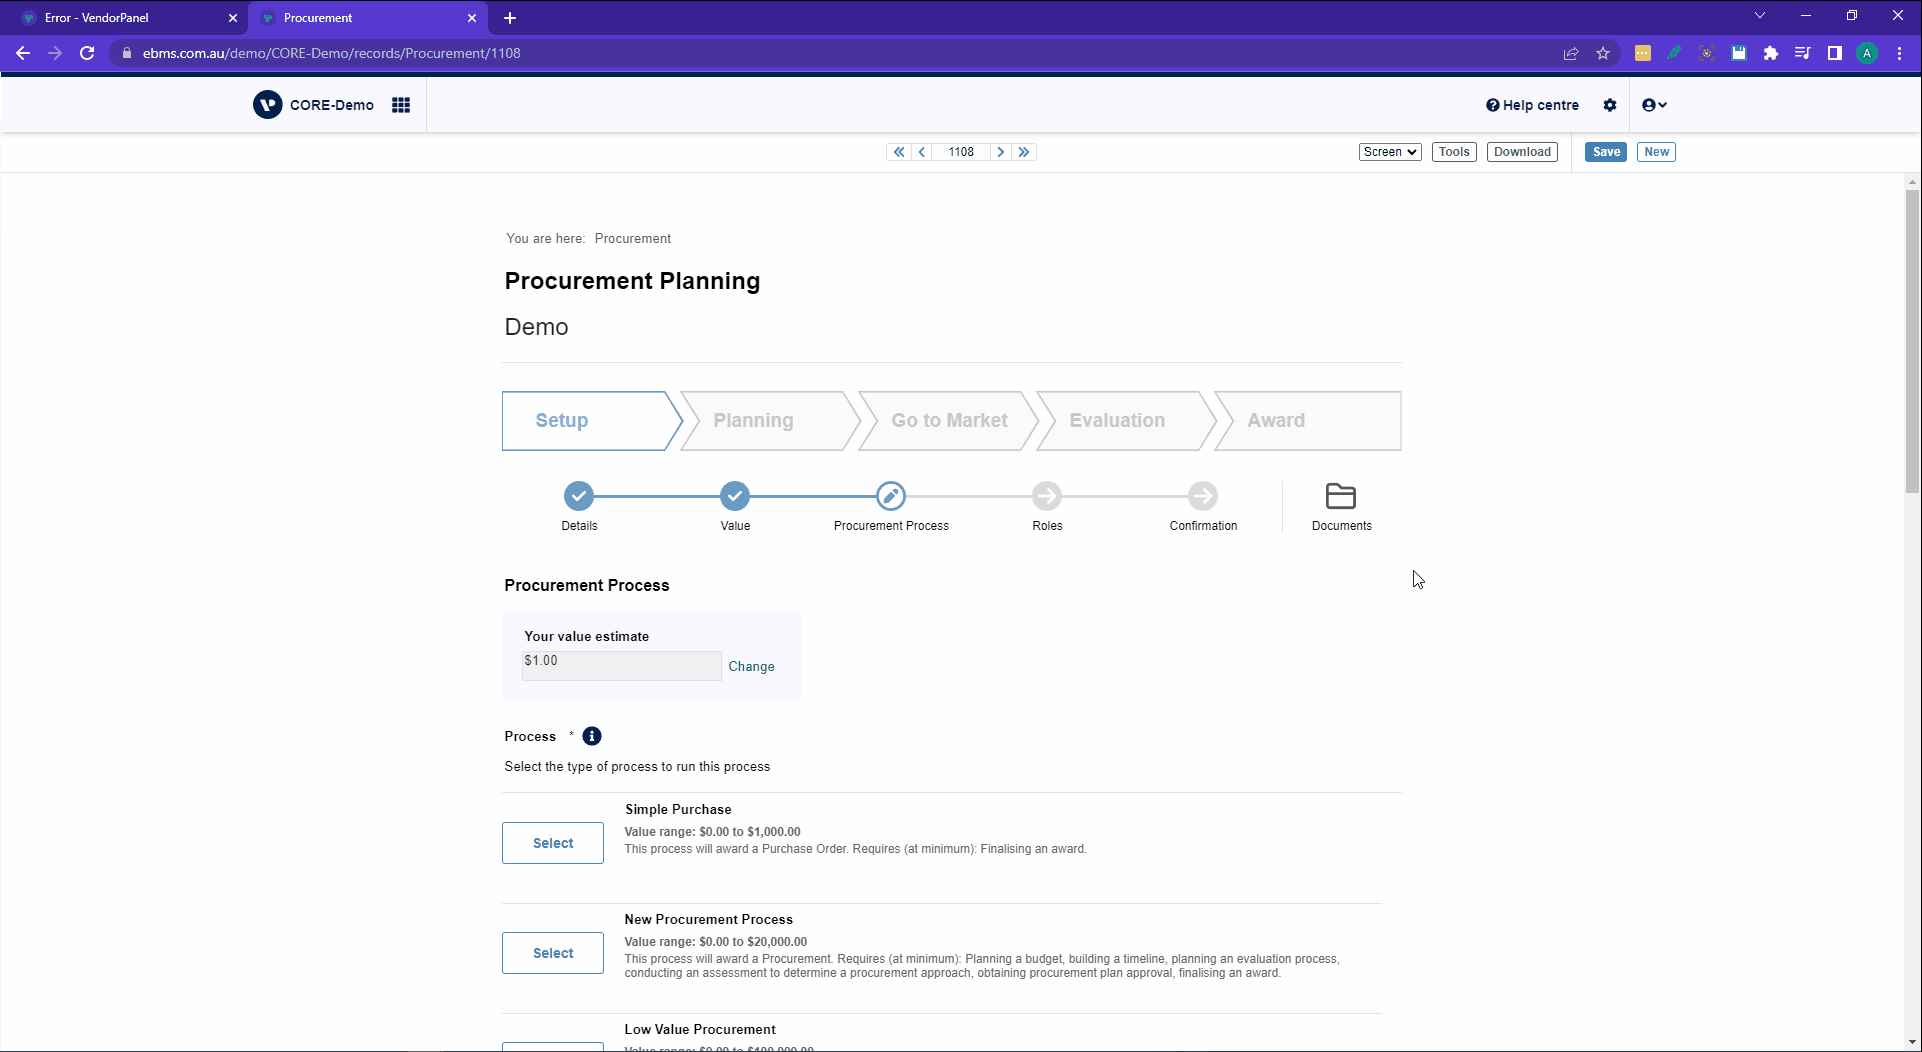Screen dimensions: 1922x1052
Task: Click the Tools button
Action: tap(1454, 152)
